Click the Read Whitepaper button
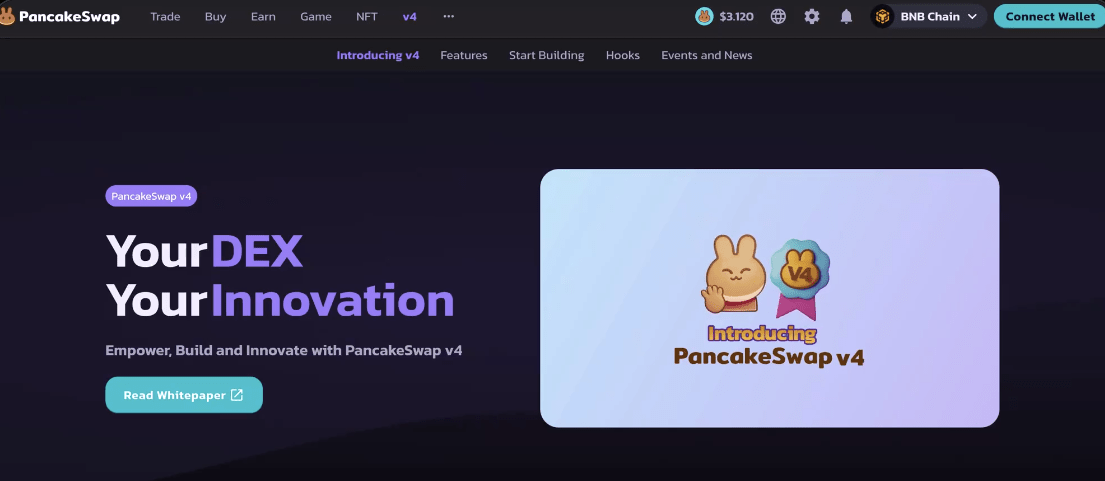 click(x=184, y=395)
